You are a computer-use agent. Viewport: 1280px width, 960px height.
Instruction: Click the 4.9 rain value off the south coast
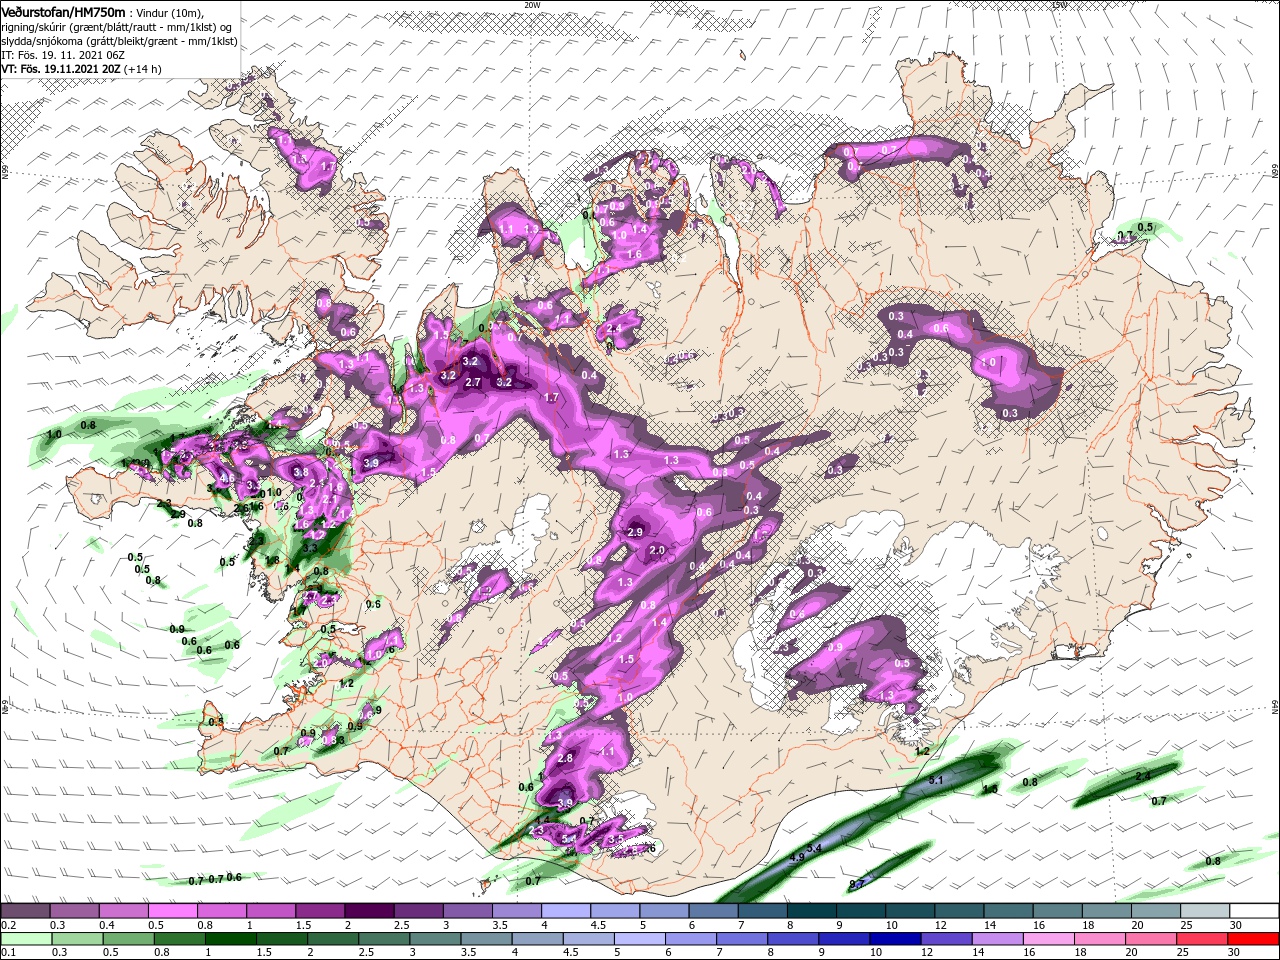click(797, 858)
